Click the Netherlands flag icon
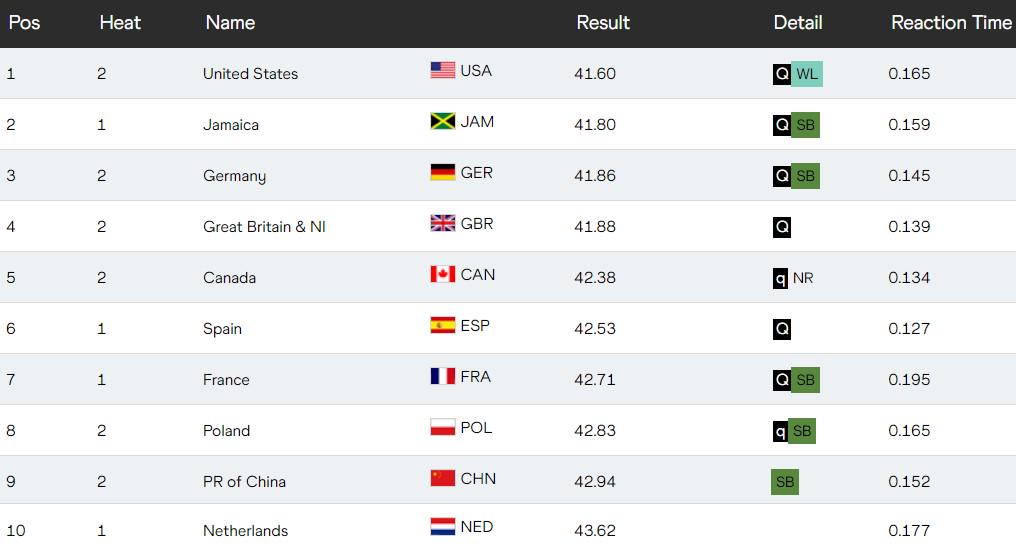Viewport: 1016px width, 550px height. pos(443,526)
